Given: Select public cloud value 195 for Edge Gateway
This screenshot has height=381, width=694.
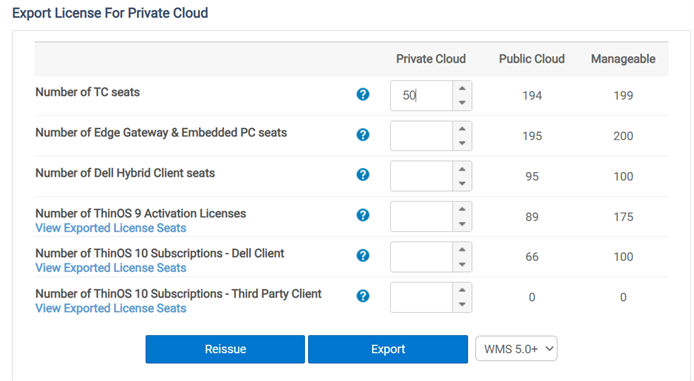Looking at the screenshot, I should (532, 136).
